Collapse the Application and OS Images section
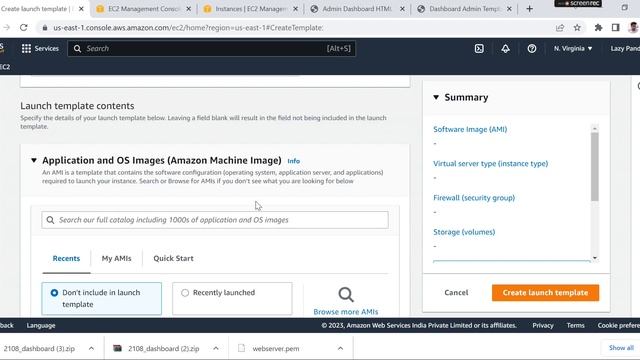This screenshot has width=640, height=360. (34, 160)
